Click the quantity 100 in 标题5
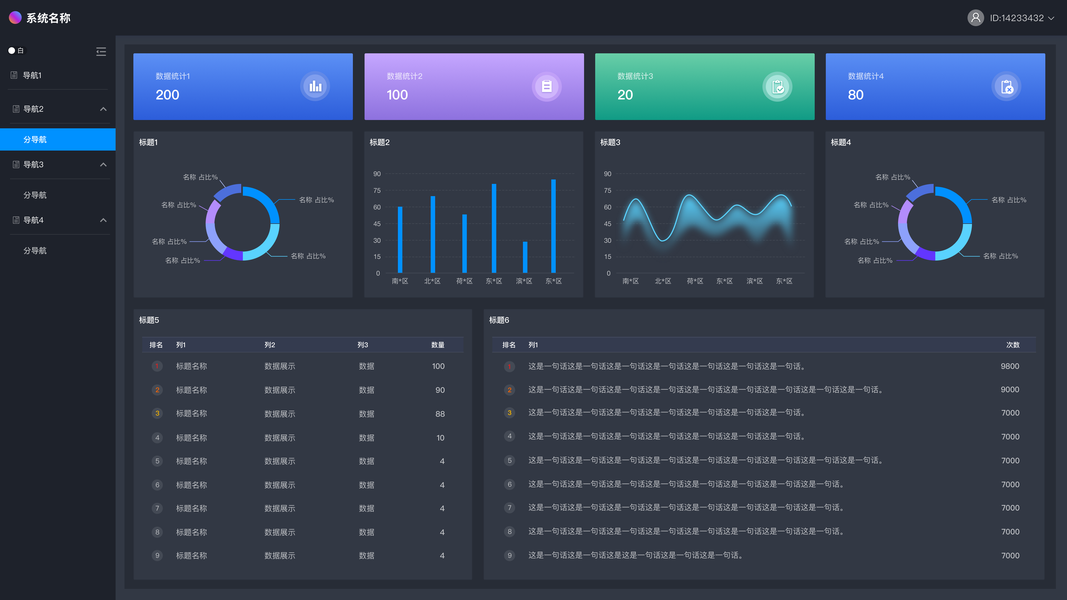This screenshot has height=600, width=1067. click(438, 366)
